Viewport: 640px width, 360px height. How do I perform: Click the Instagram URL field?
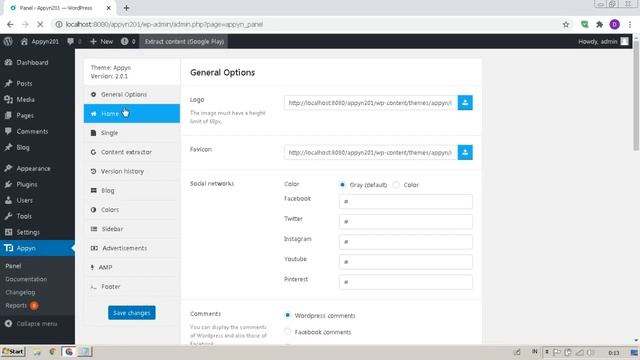pyautogui.click(x=406, y=242)
